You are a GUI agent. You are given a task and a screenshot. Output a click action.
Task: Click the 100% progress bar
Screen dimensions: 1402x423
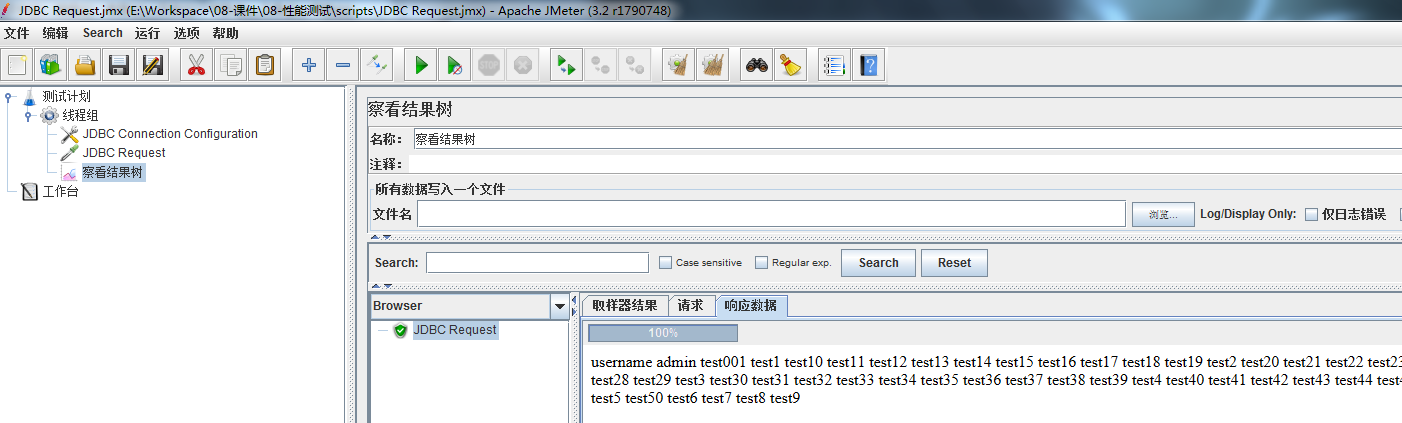[x=663, y=333]
